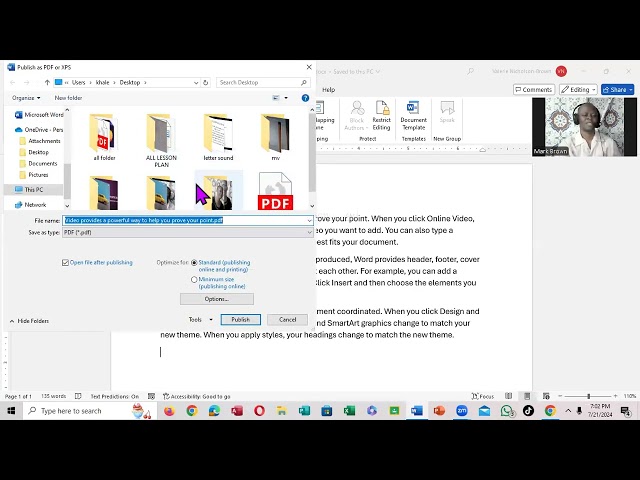640x480 pixels.
Task: Toggle 'Open file after publishing' checkbox
Action: pos(65,262)
